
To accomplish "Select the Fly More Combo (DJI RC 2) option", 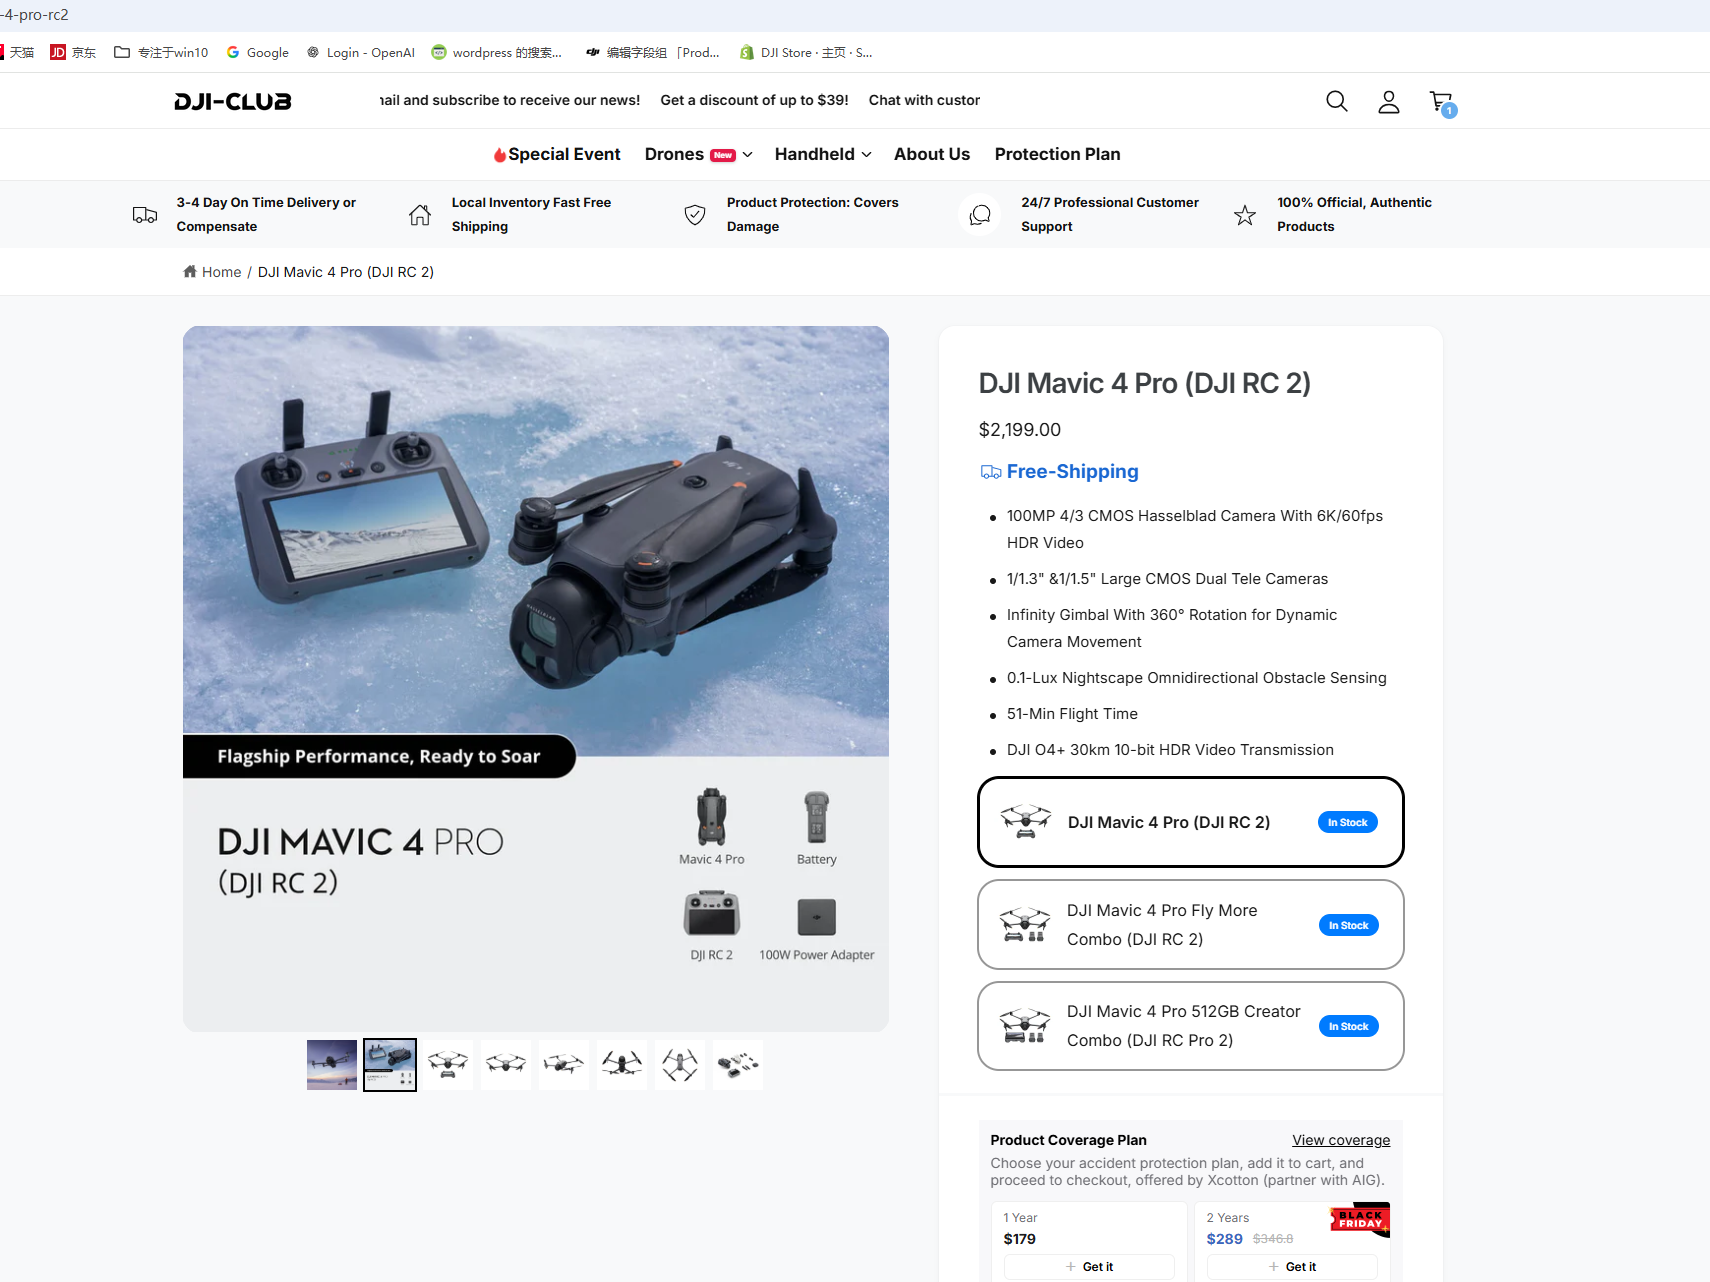I will click(x=1190, y=925).
